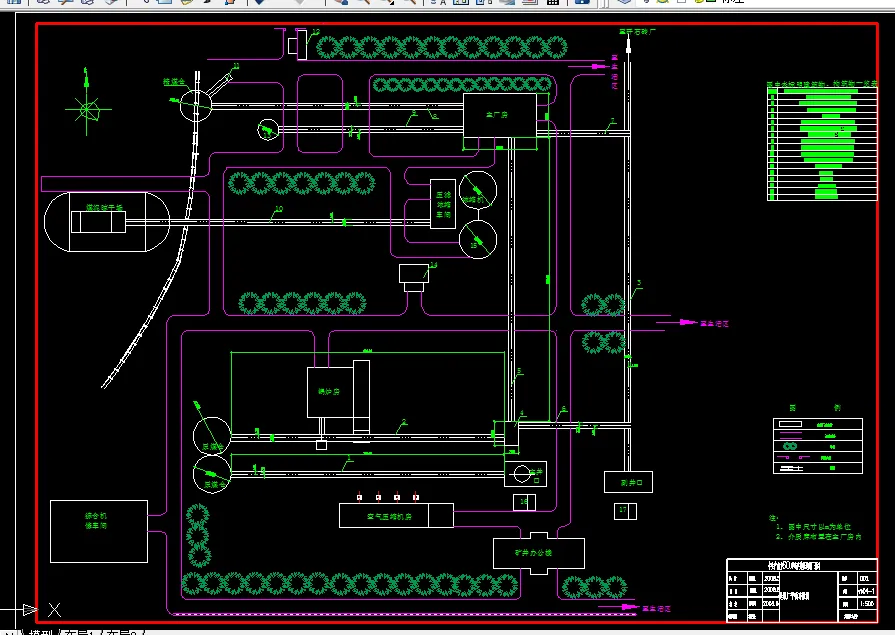Click the 主井口 shaft label

click(x=535, y=476)
